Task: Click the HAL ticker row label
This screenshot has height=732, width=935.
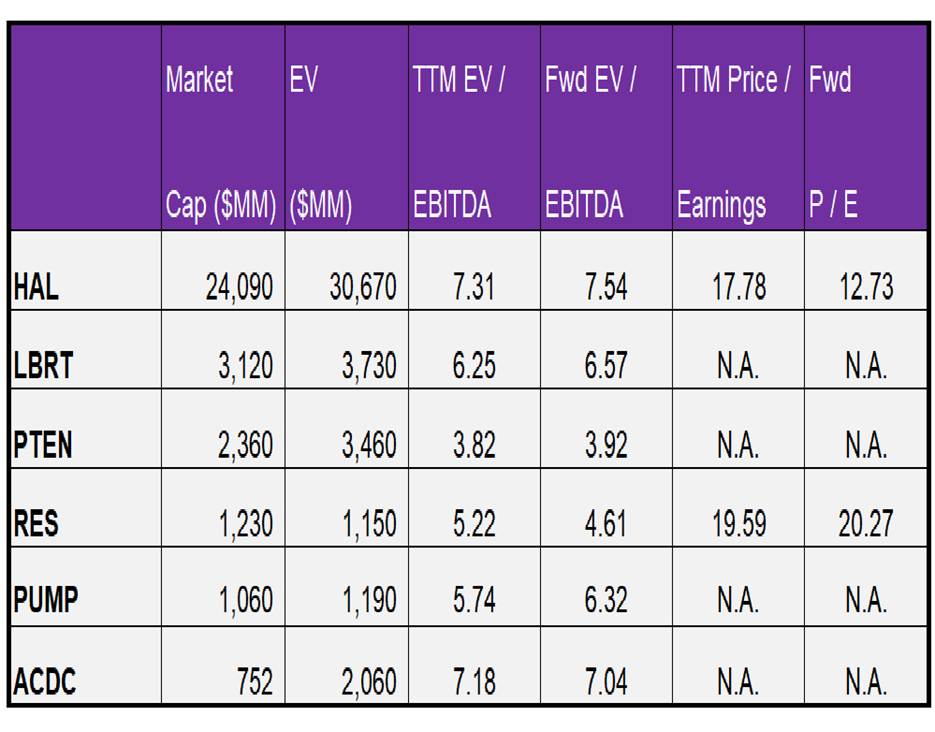Action: click(36, 288)
